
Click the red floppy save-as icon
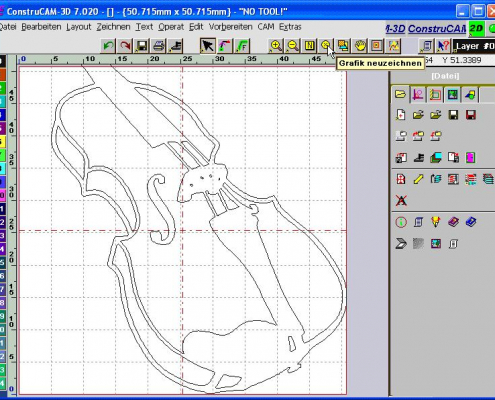click(x=470, y=115)
